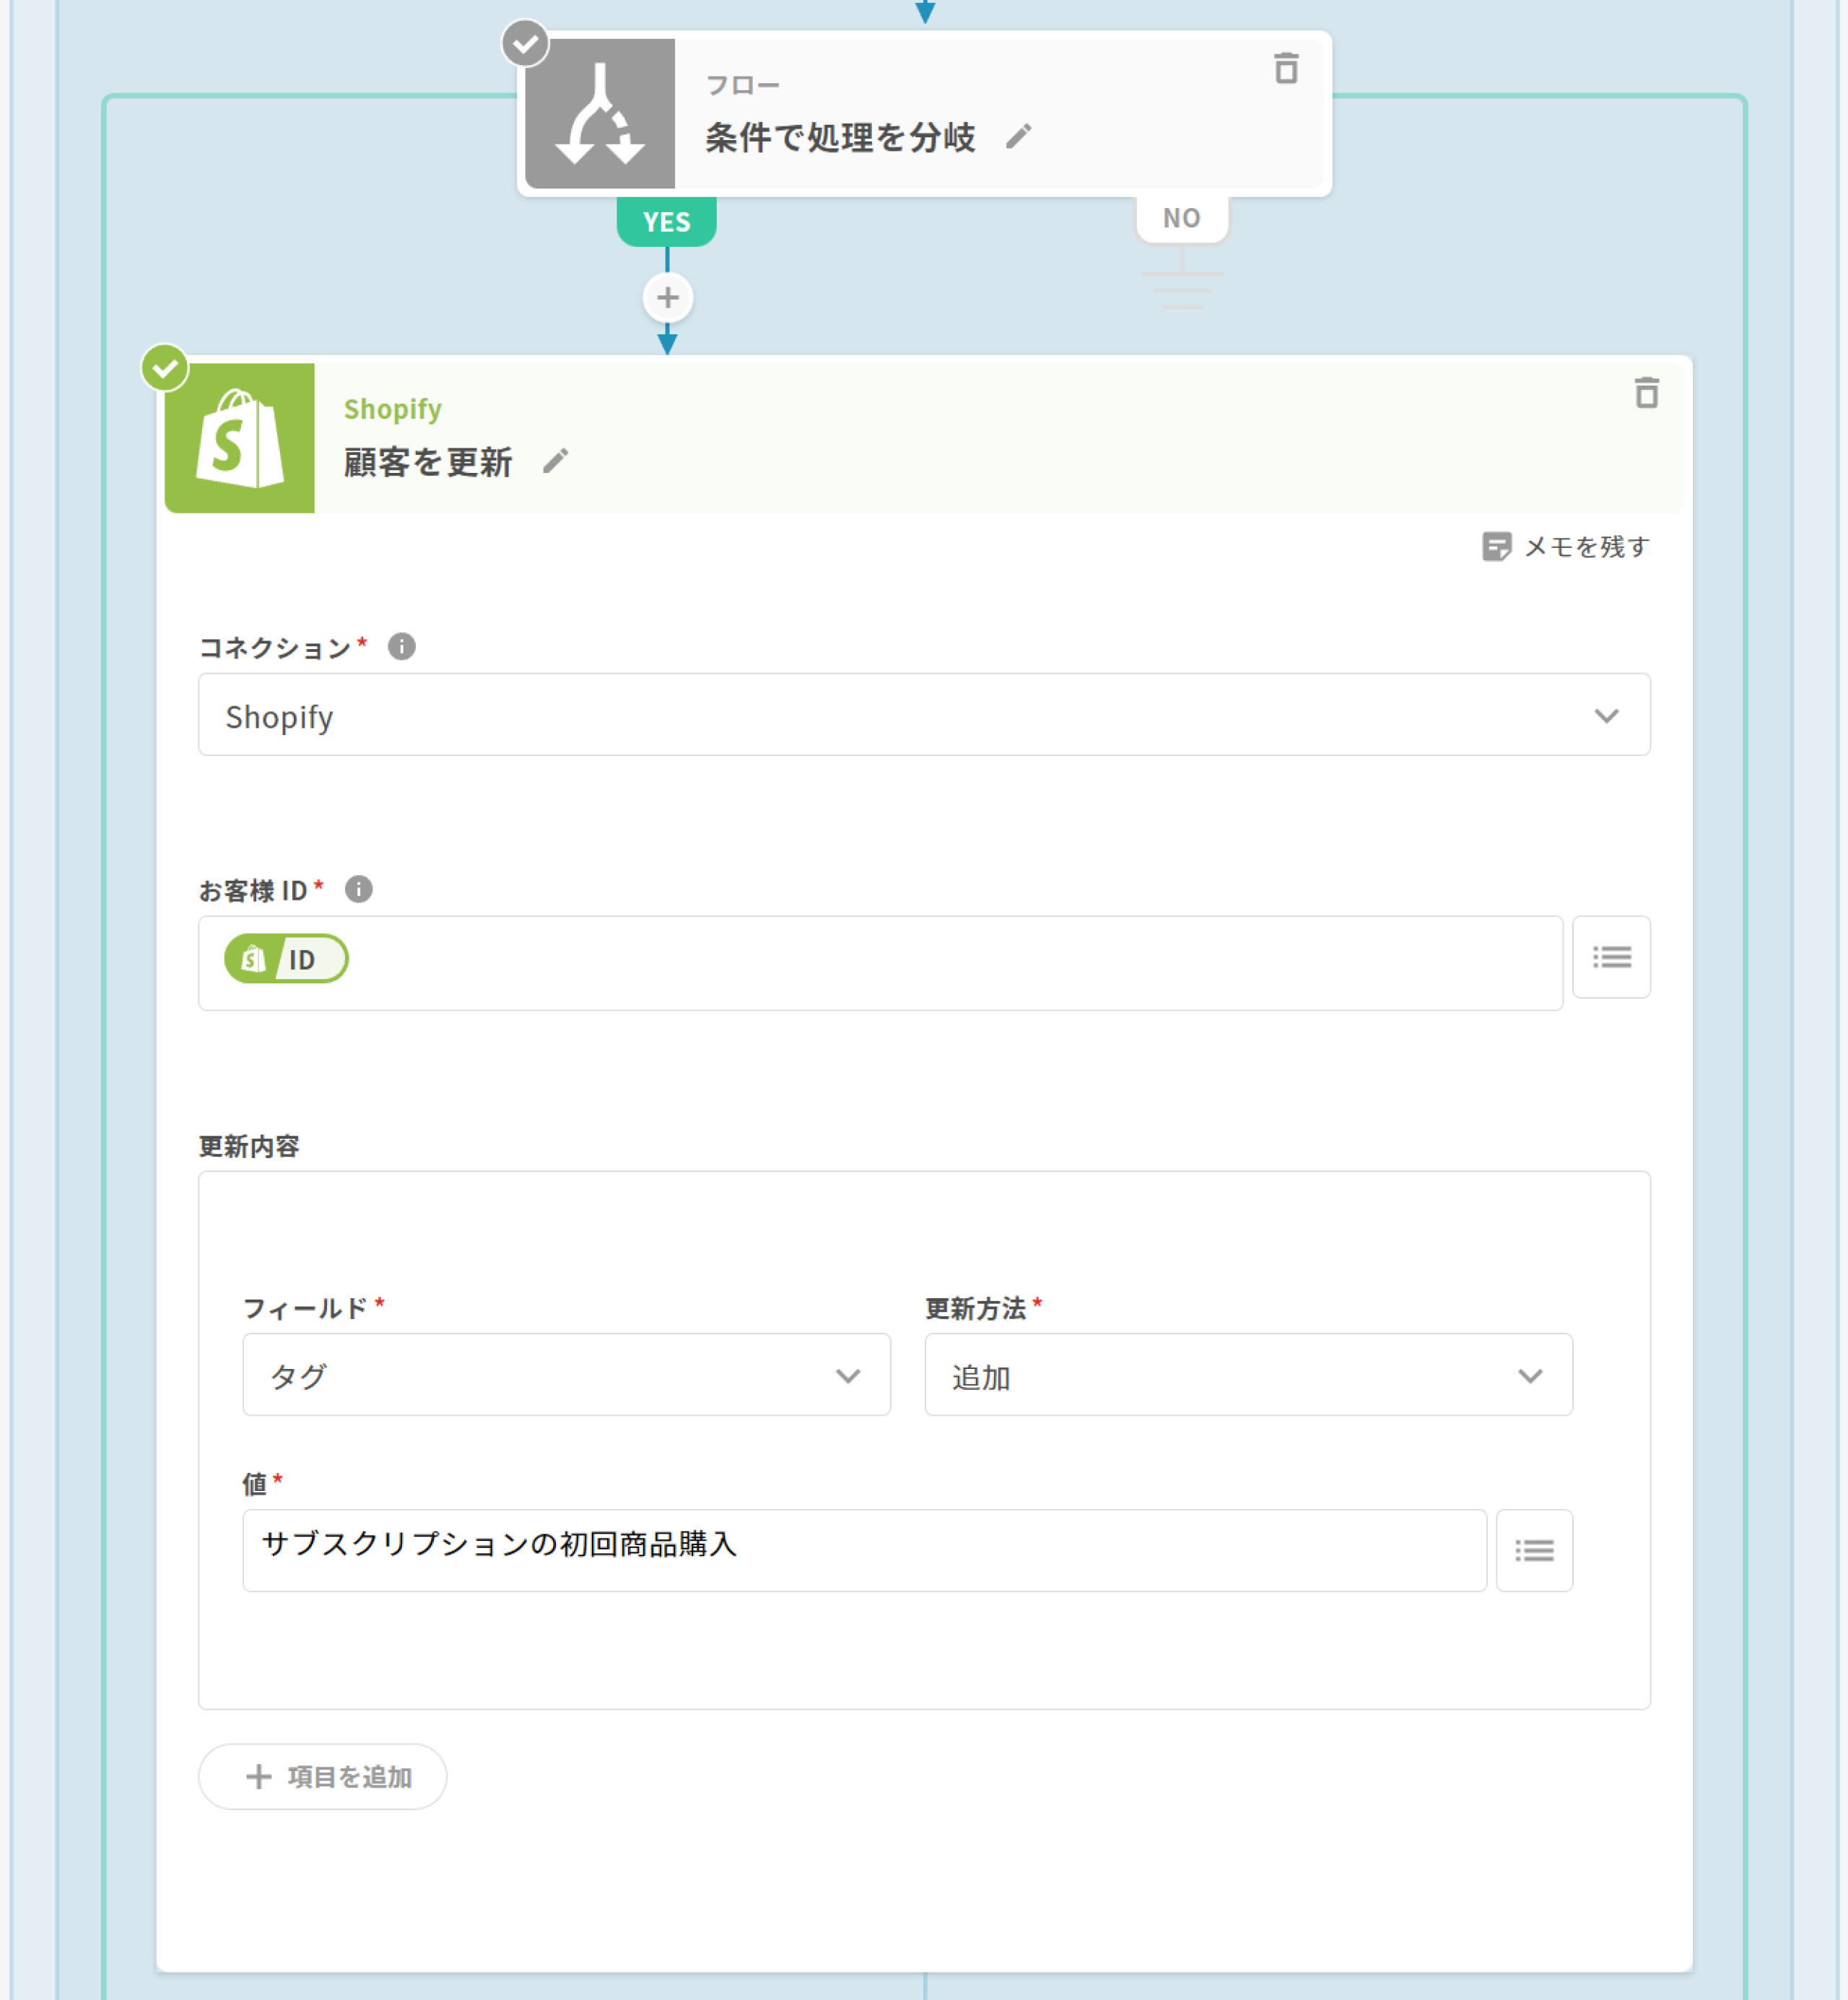Click the gray branch flow icon
The width and height of the screenshot is (1848, 2000).
[600, 114]
